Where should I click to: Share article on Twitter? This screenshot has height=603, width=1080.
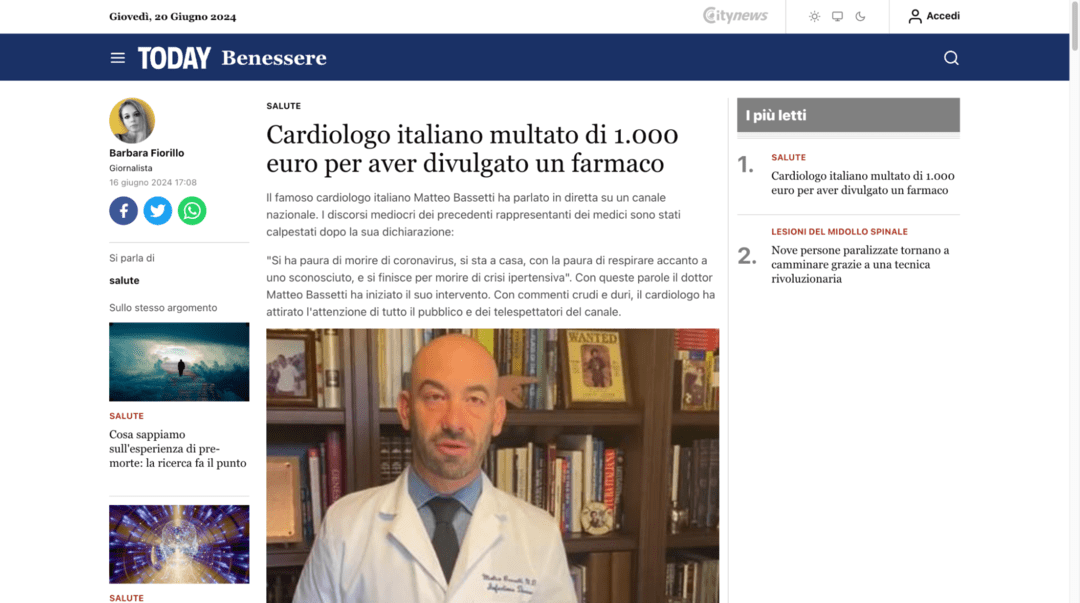tap(158, 210)
